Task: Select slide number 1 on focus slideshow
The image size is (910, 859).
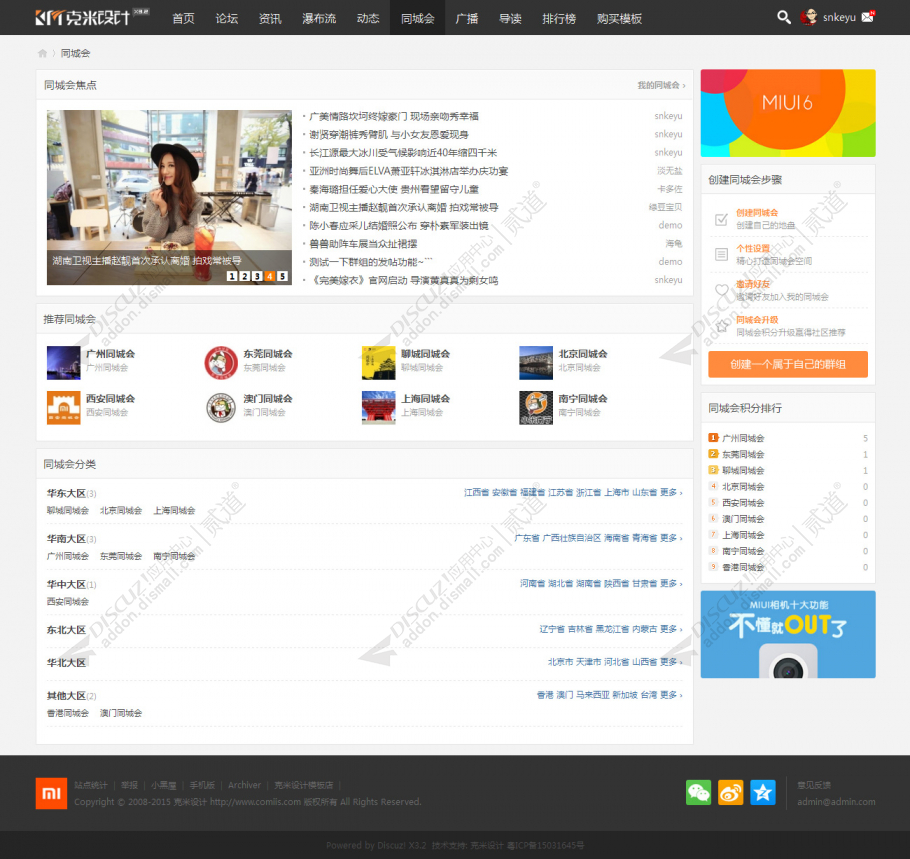Action: pyautogui.click(x=232, y=276)
